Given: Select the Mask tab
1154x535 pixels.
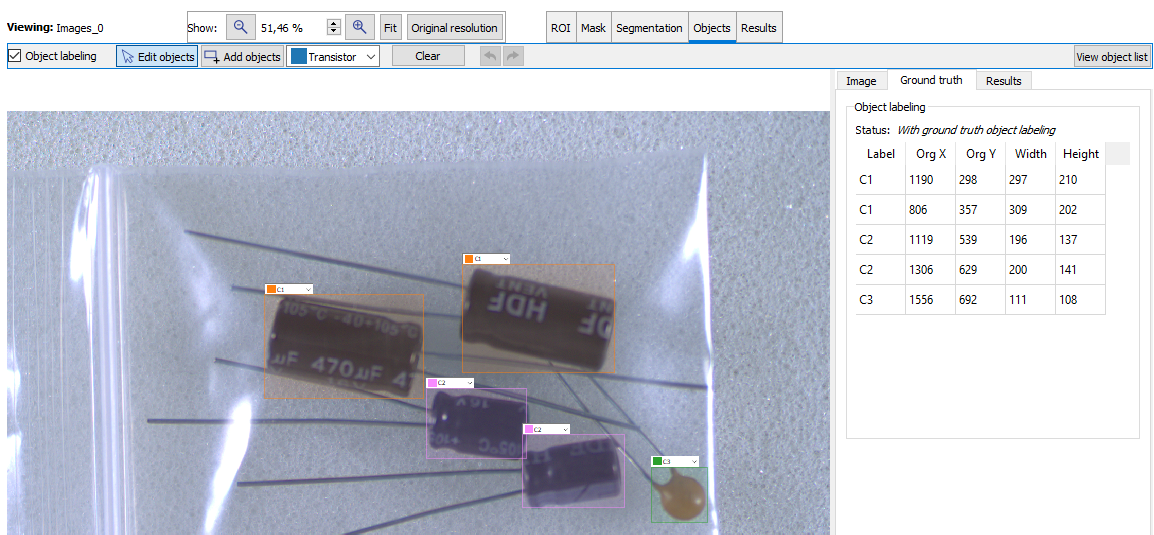Looking at the screenshot, I should pos(593,28).
